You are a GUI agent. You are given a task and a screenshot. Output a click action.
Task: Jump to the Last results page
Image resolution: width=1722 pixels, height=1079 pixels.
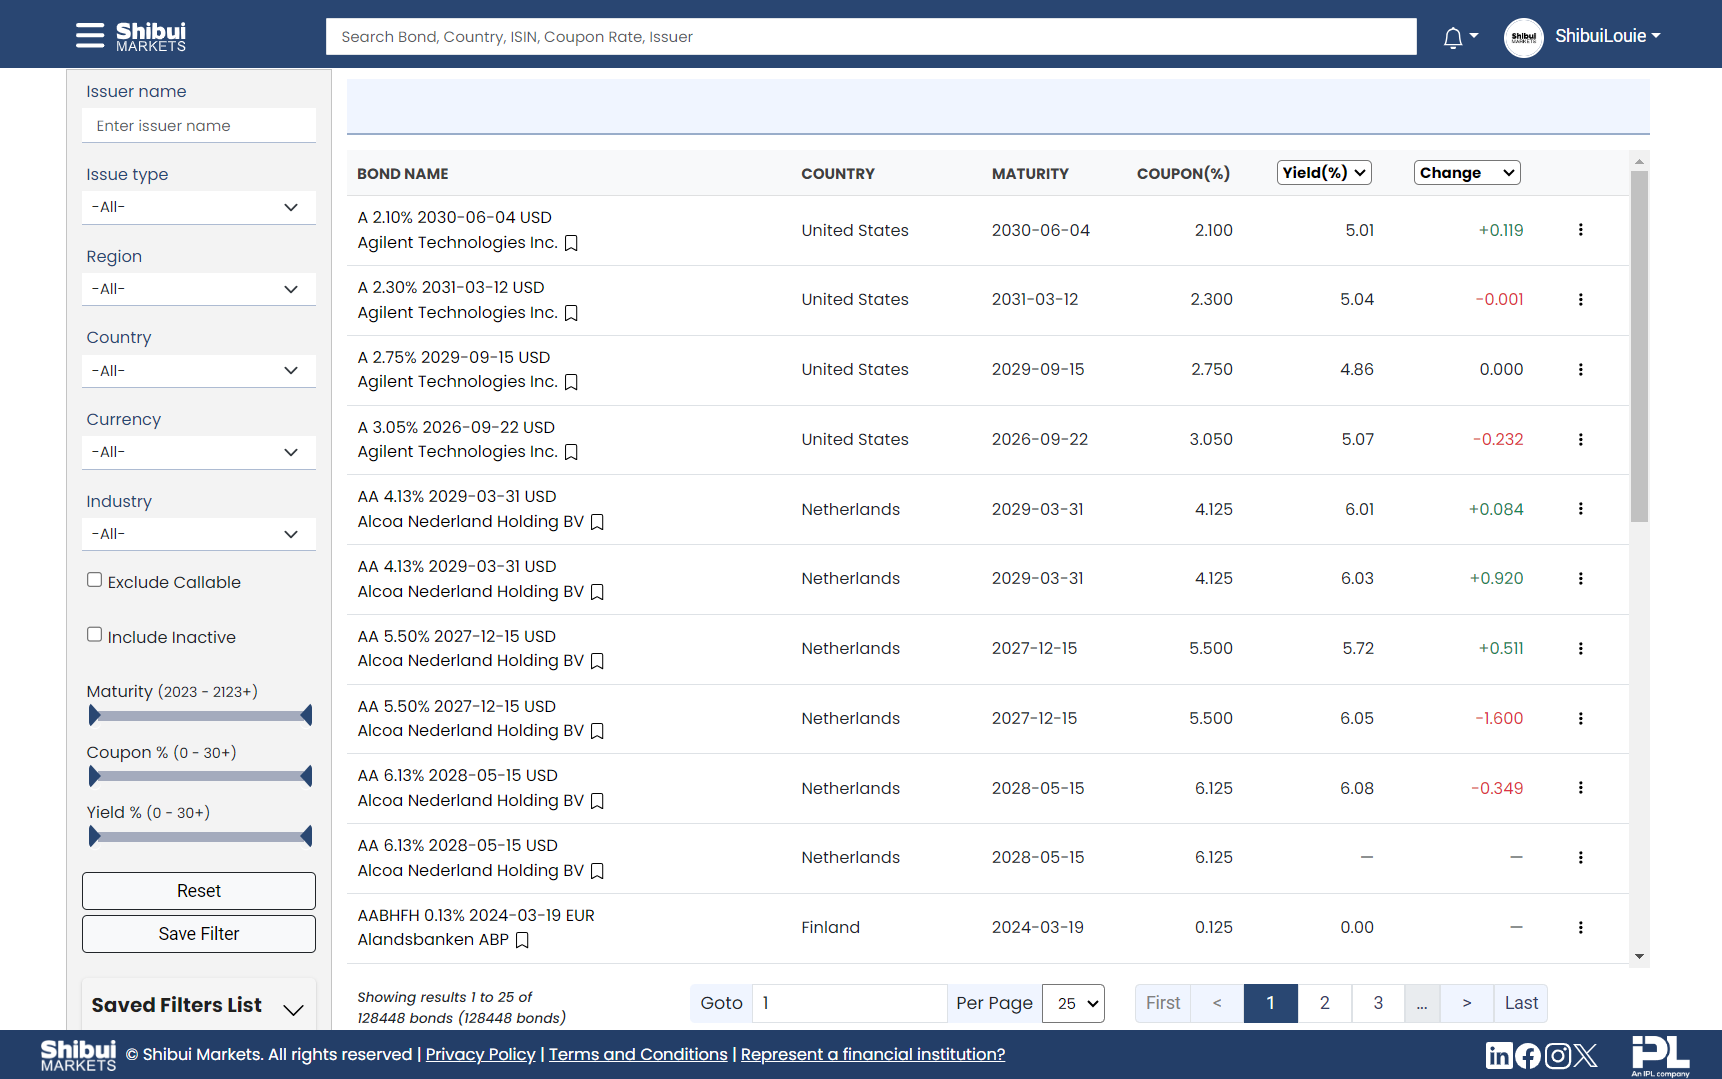pyautogui.click(x=1521, y=1004)
